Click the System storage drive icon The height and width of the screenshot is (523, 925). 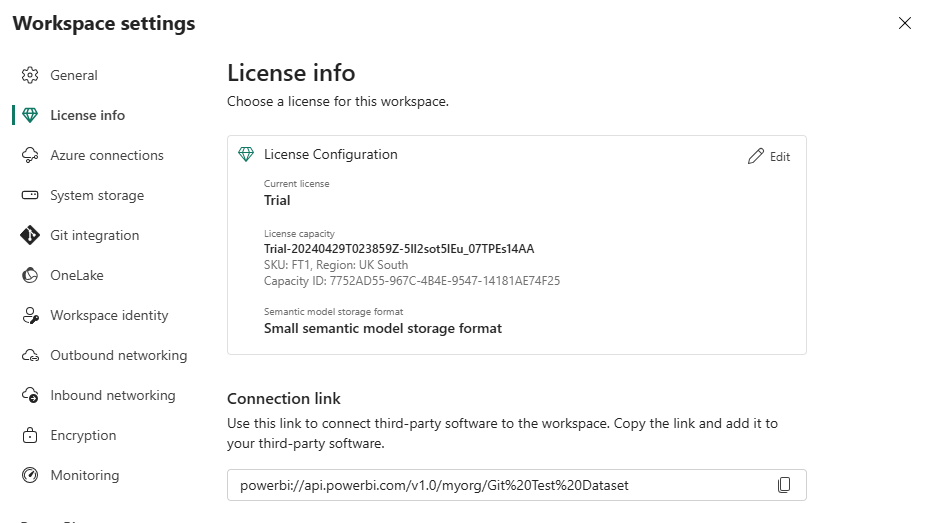tap(30, 195)
